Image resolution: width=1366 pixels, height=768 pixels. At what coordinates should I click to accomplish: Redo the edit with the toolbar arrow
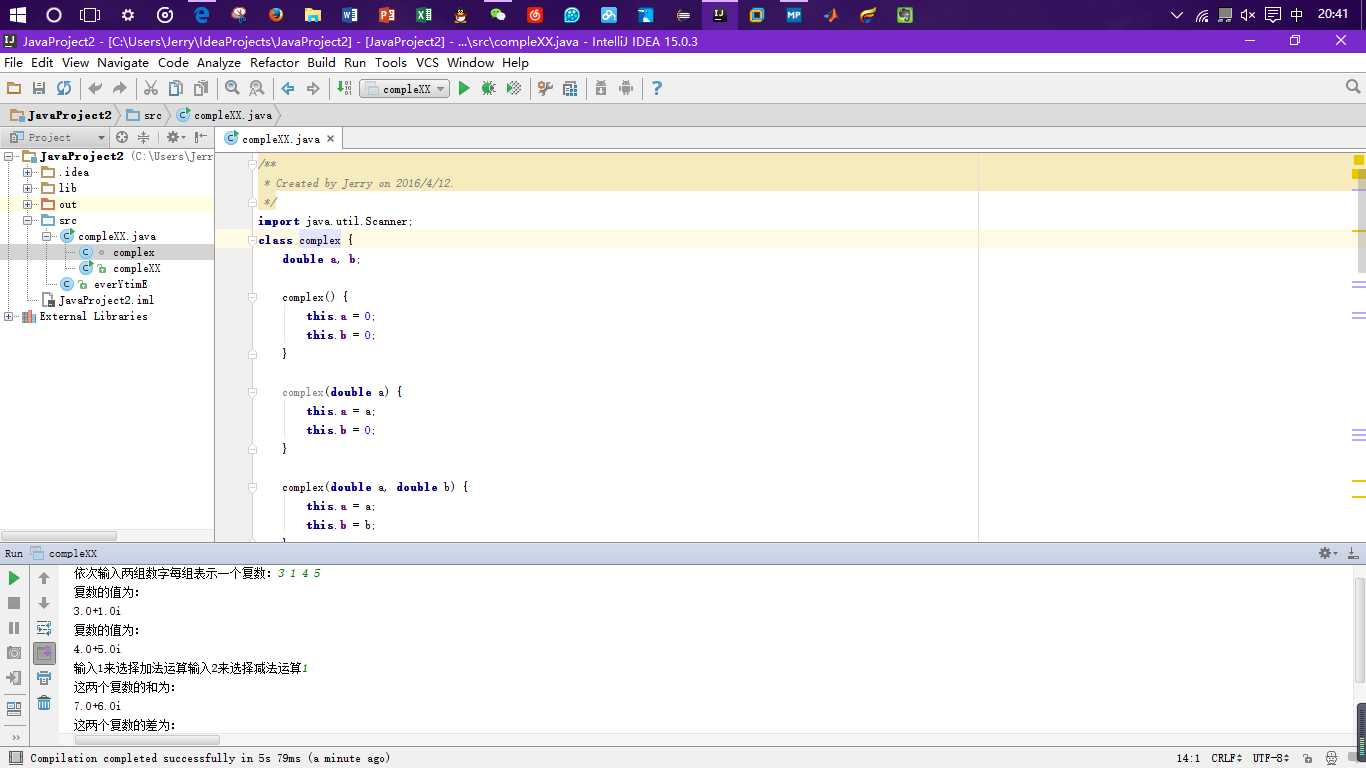(120, 88)
